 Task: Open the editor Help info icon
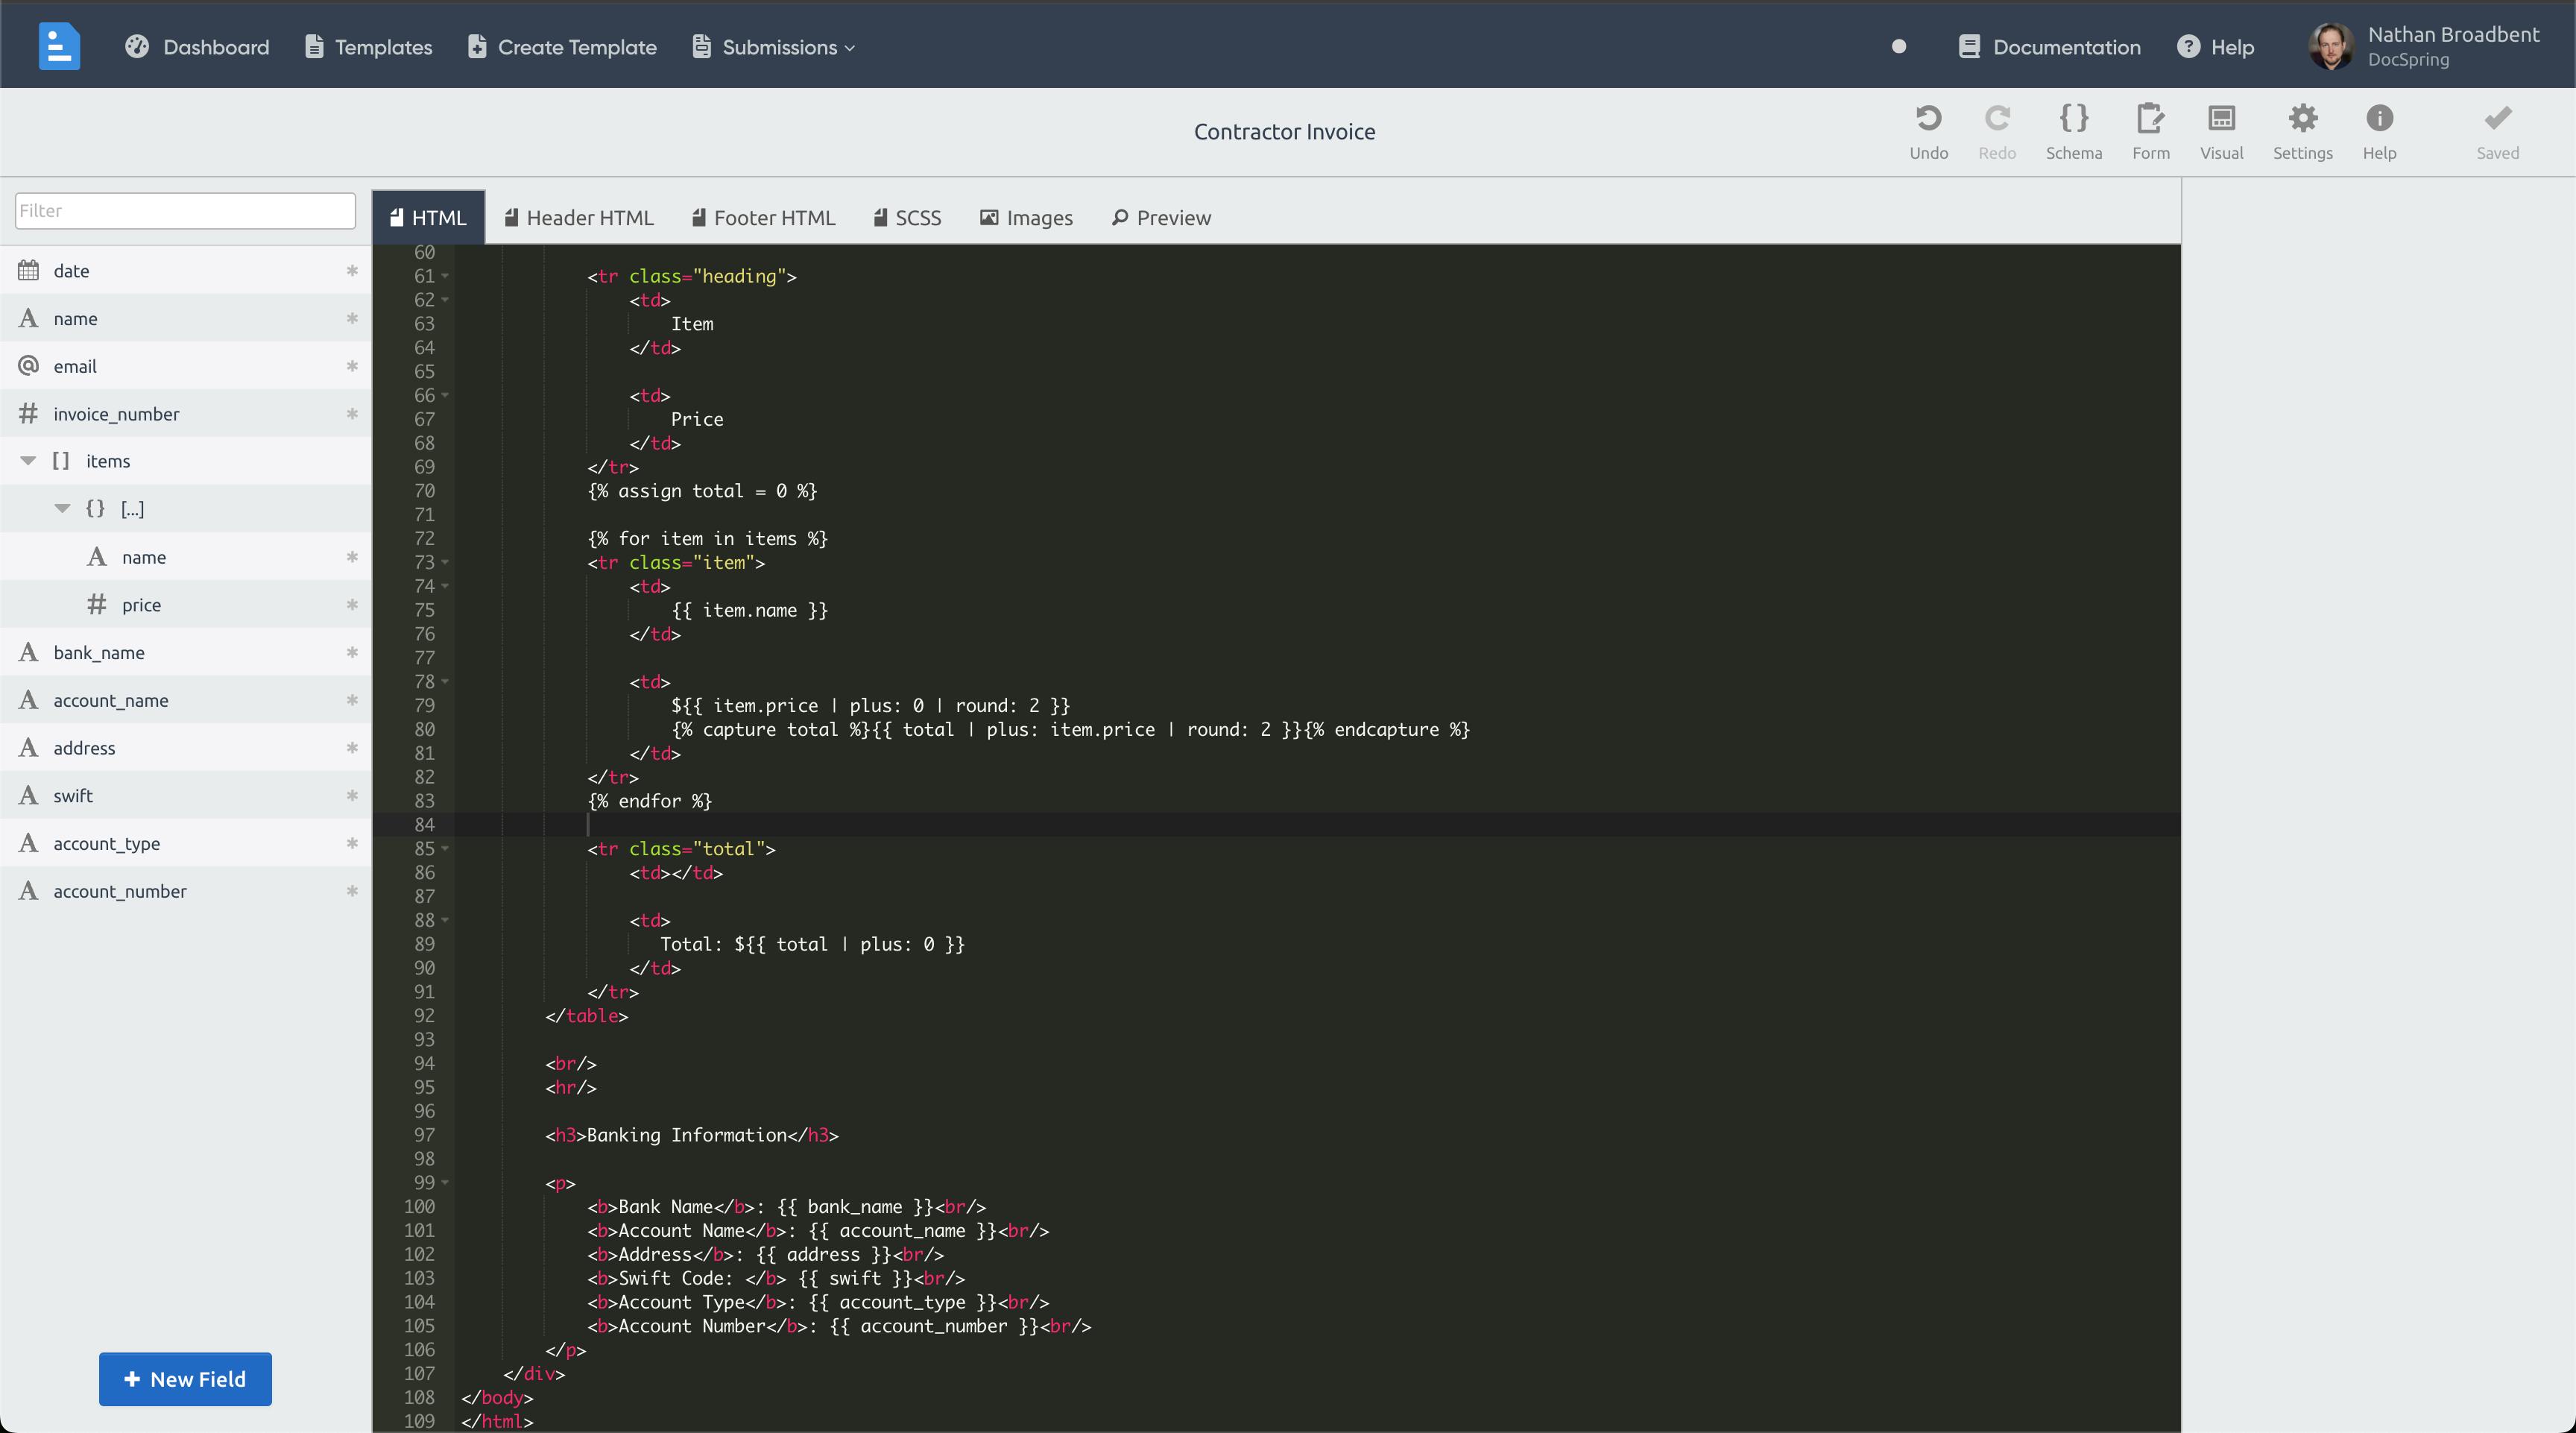pyautogui.click(x=2379, y=119)
